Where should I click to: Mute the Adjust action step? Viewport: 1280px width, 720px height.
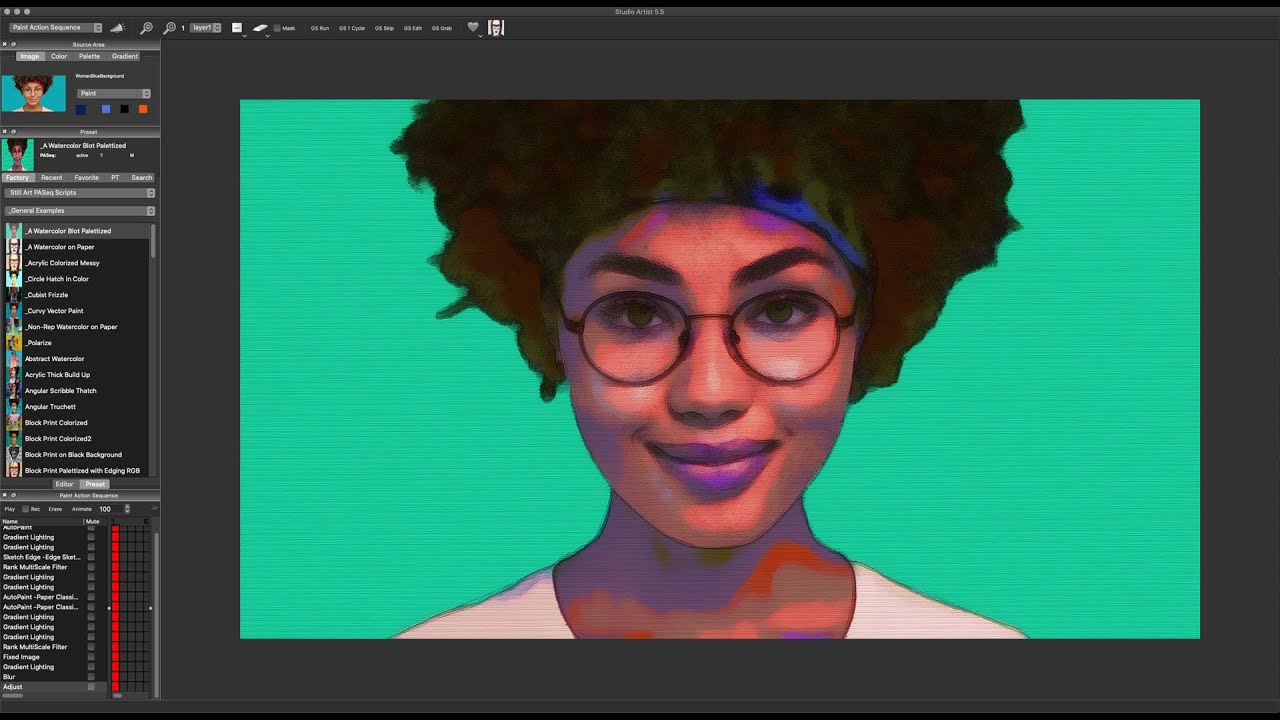tap(91, 687)
